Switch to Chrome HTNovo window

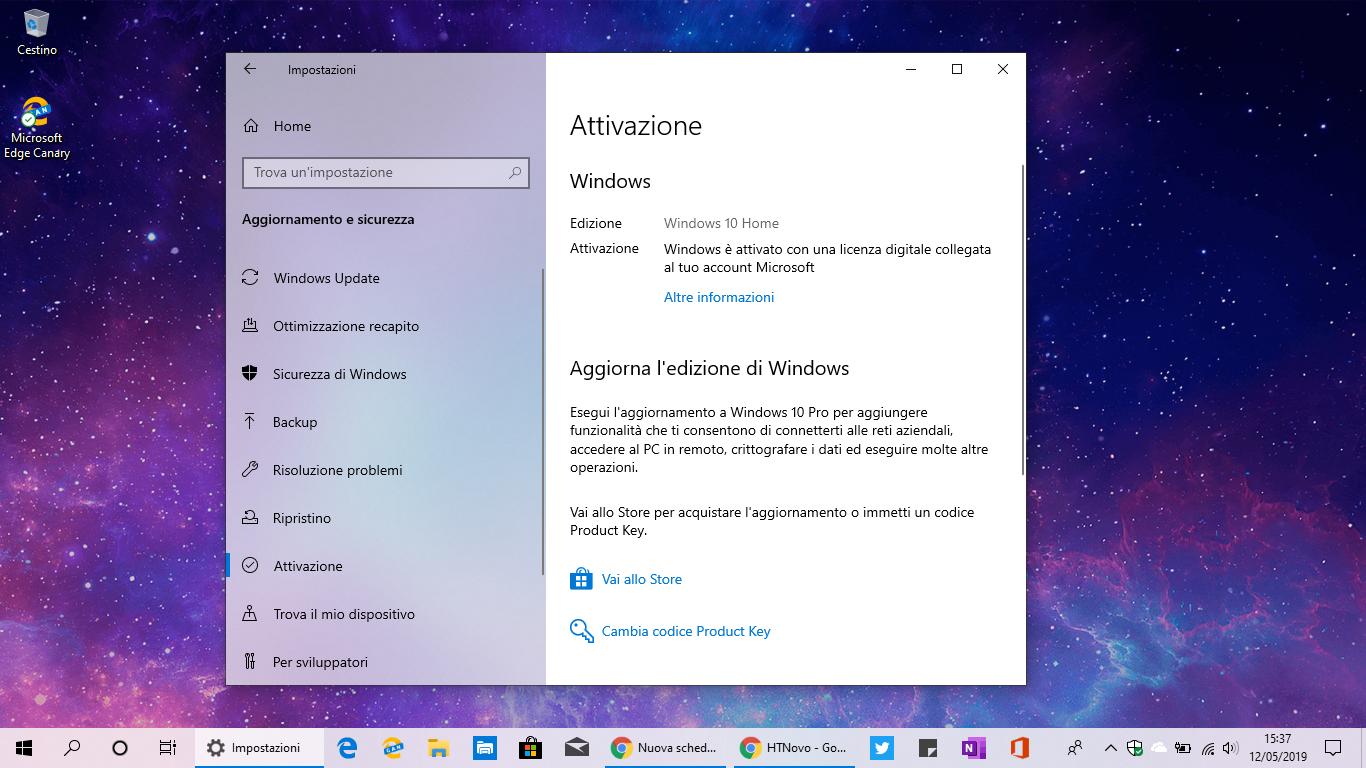[795, 747]
